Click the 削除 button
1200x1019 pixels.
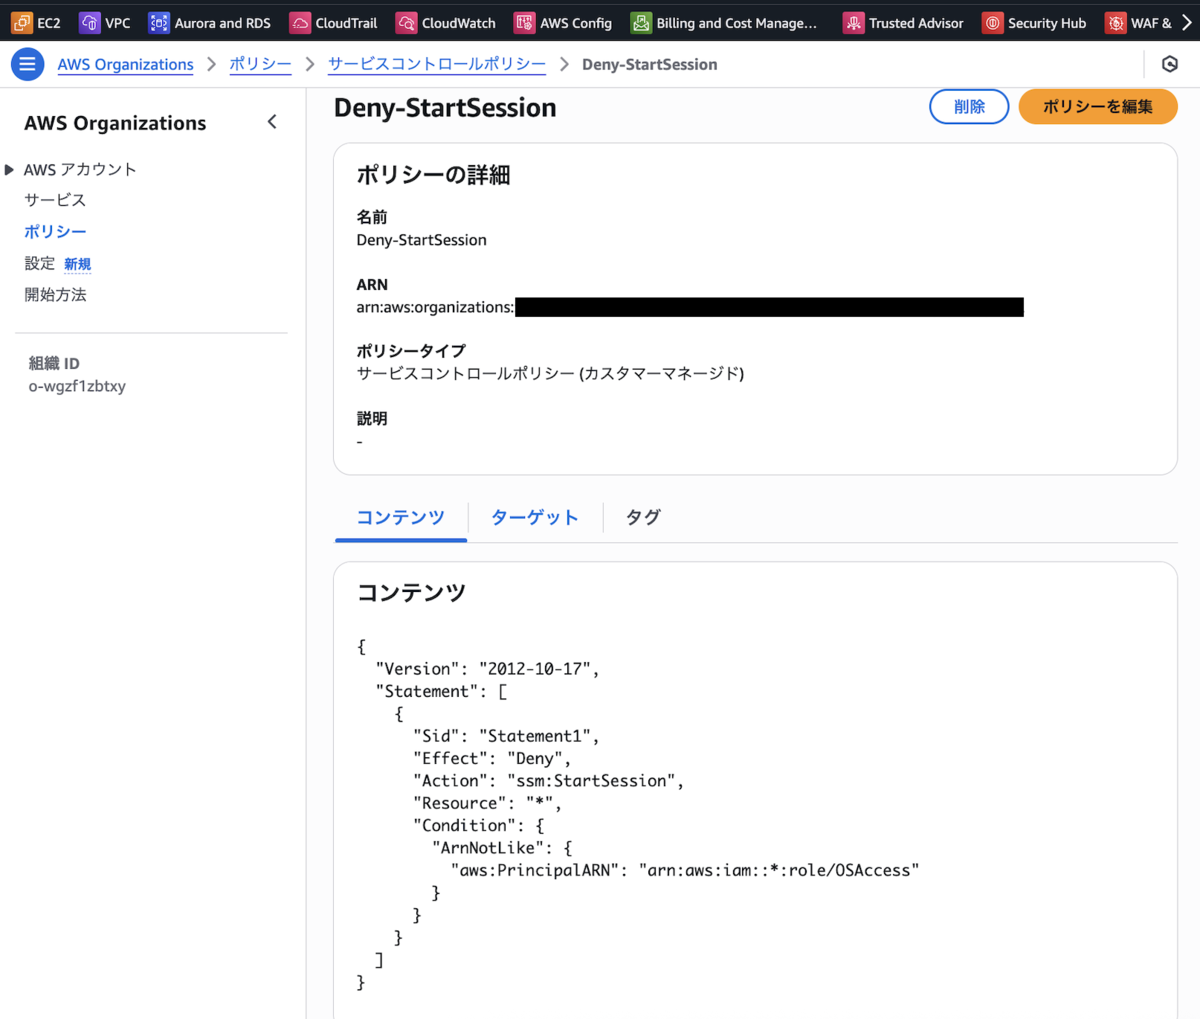969,107
